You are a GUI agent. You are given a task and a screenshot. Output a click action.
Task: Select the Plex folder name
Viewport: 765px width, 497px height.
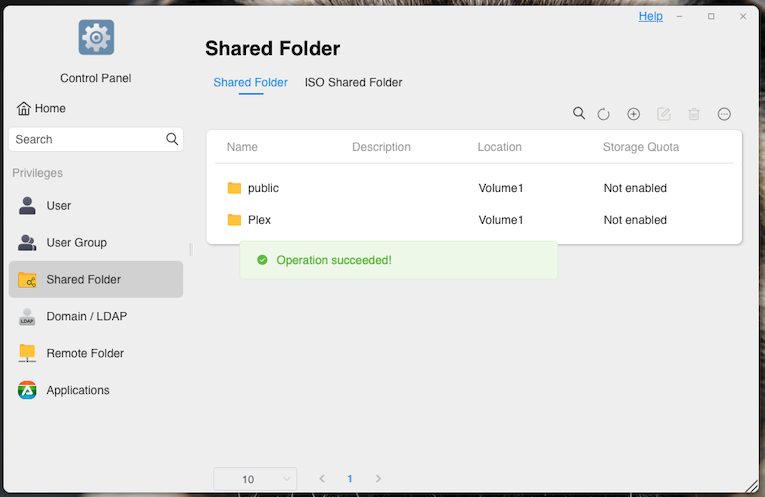pos(259,220)
